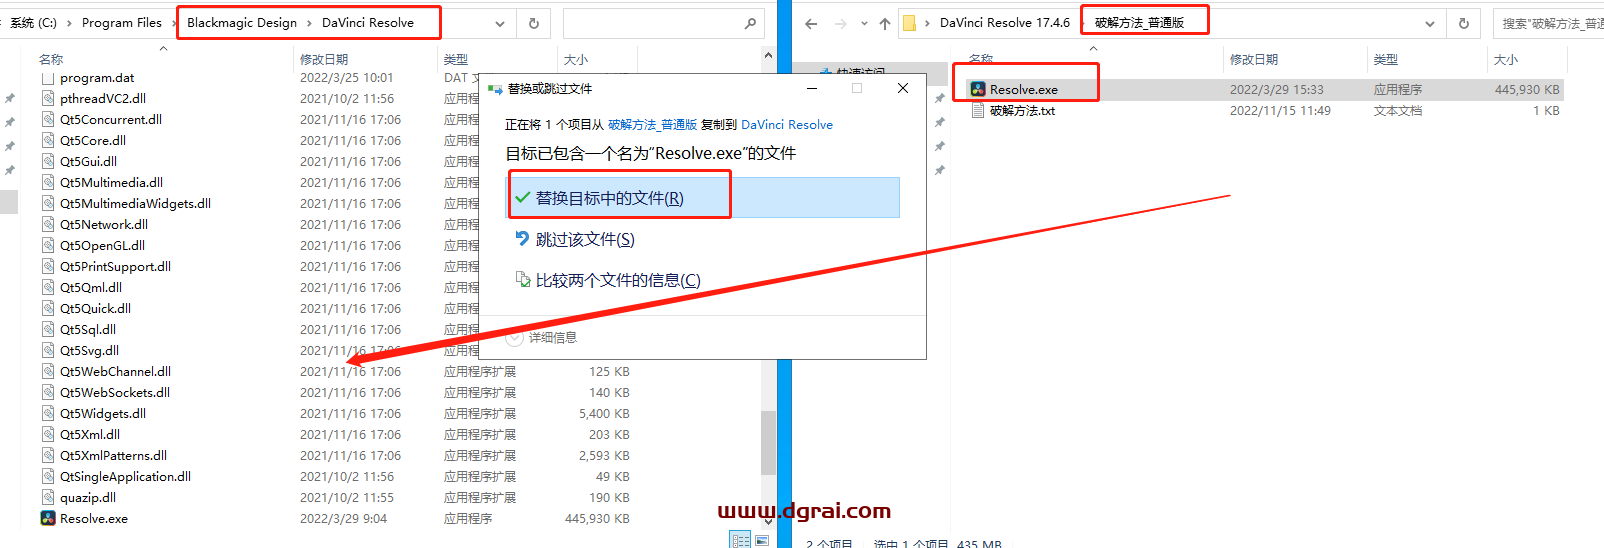Image resolution: width=1604 pixels, height=548 pixels.
Task: Select the Qt5Svg.dll file icon
Action: pyautogui.click(x=48, y=350)
